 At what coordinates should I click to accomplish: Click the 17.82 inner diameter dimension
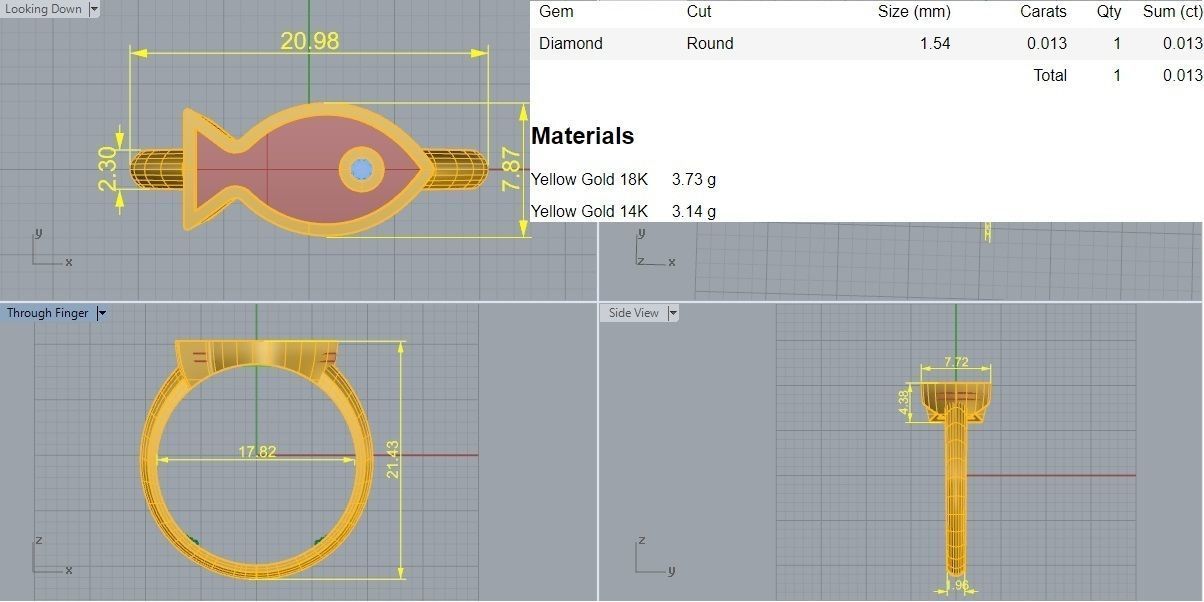pos(257,452)
